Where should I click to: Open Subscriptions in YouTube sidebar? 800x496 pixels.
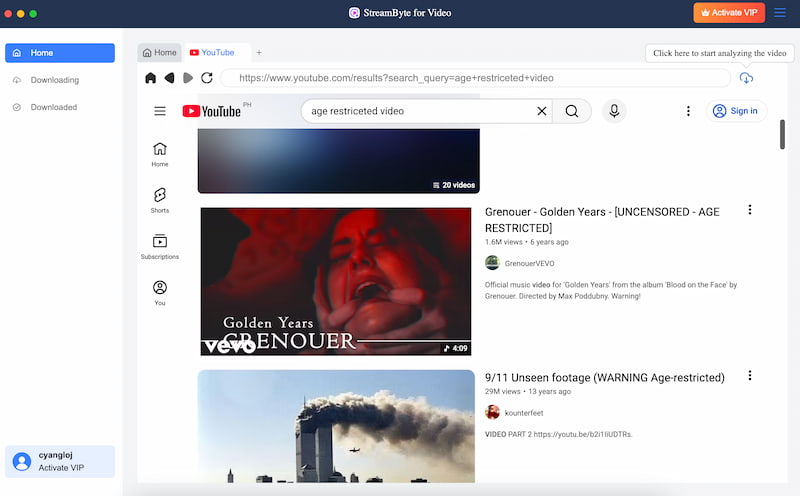[160, 247]
